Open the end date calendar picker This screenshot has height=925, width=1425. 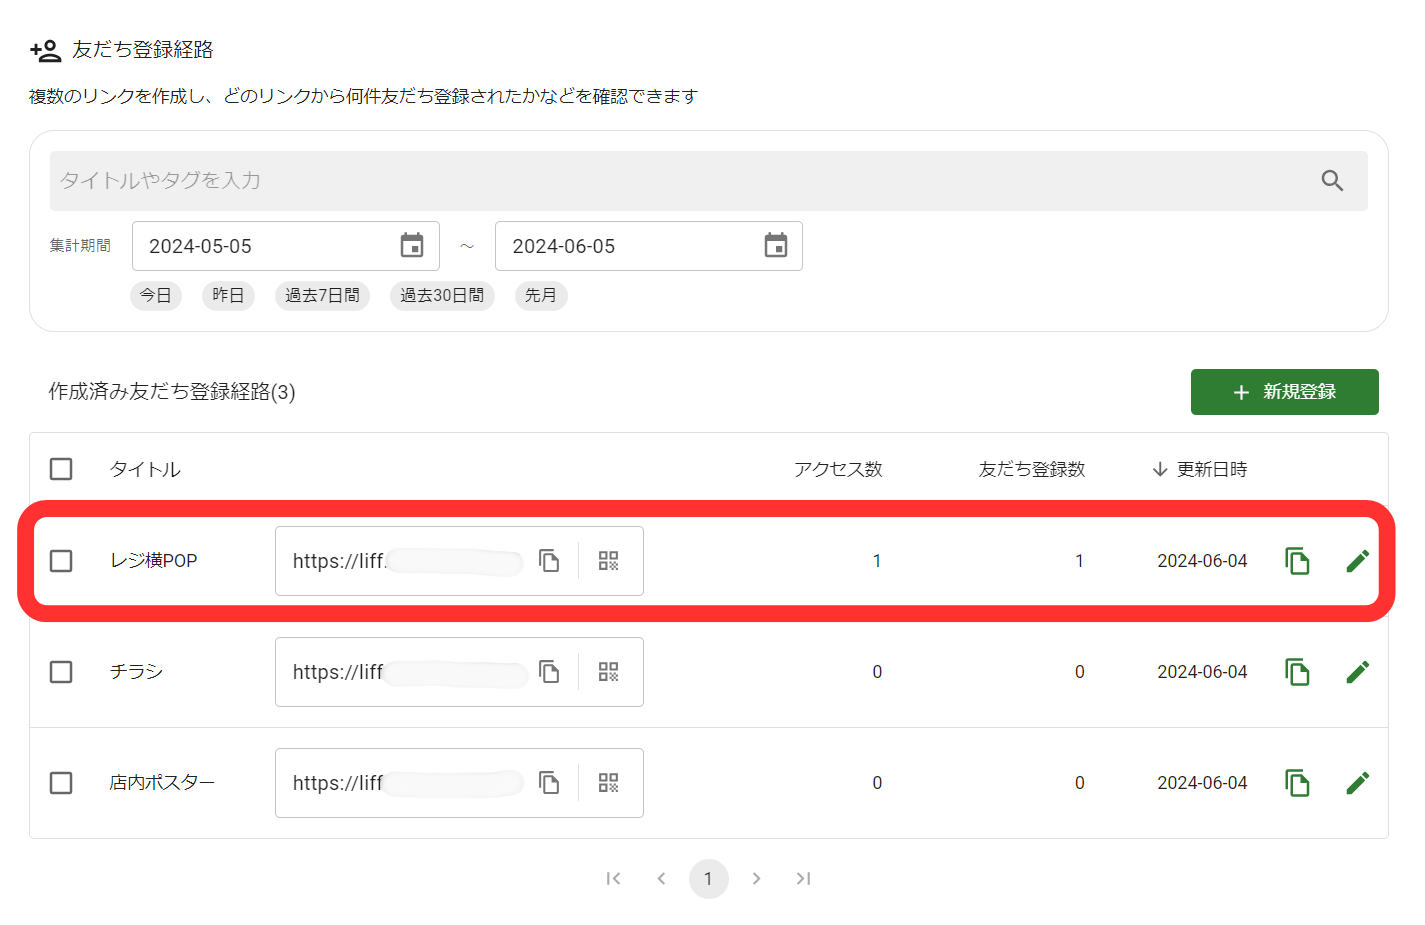click(776, 245)
